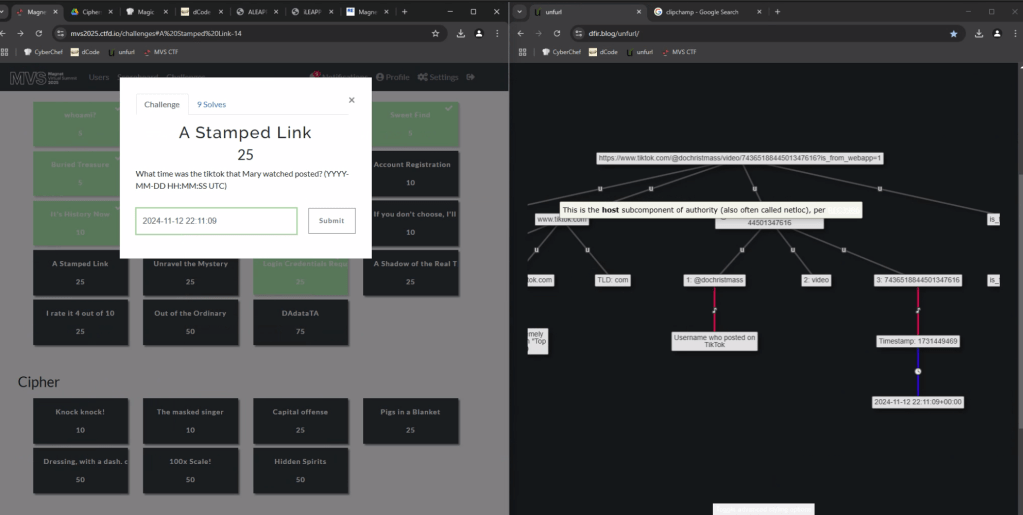Open the Chrome profile icon in the ctfd.io window
Viewport: 1023px width, 515px height.
[479, 33]
